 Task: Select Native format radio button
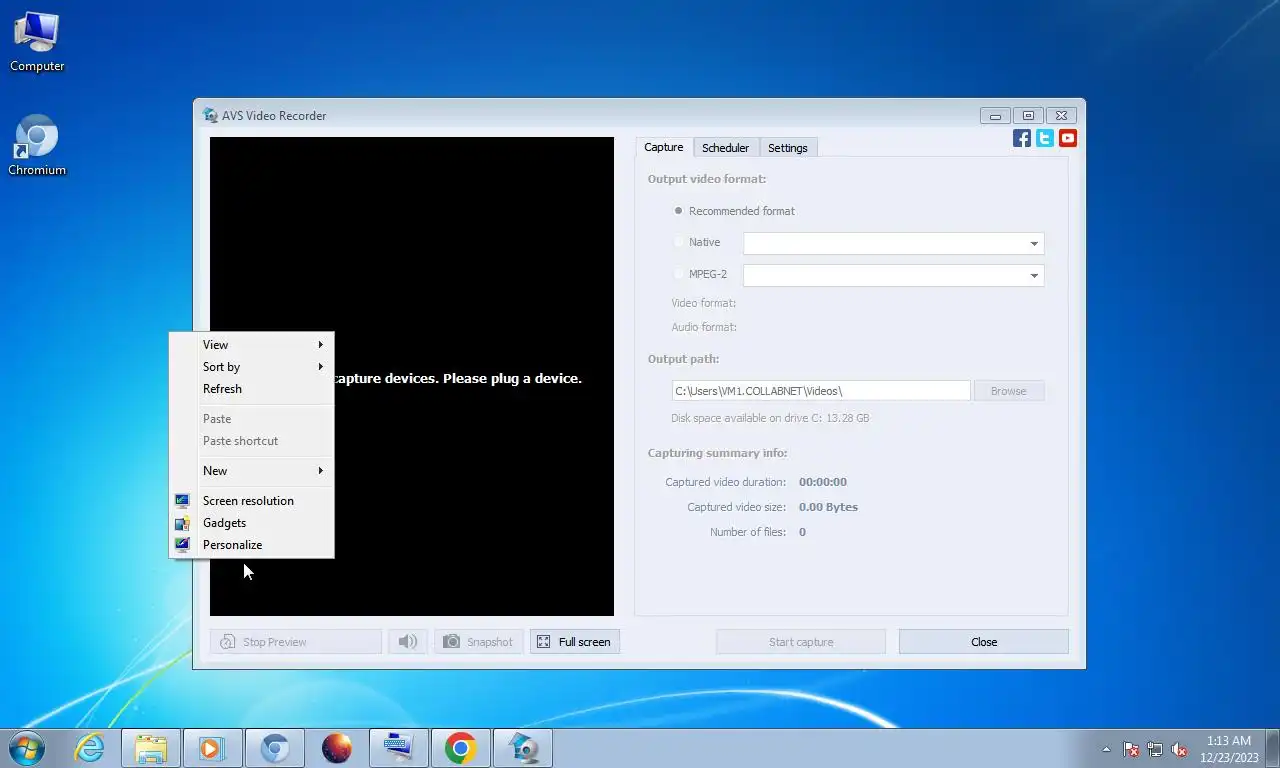click(x=679, y=242)
